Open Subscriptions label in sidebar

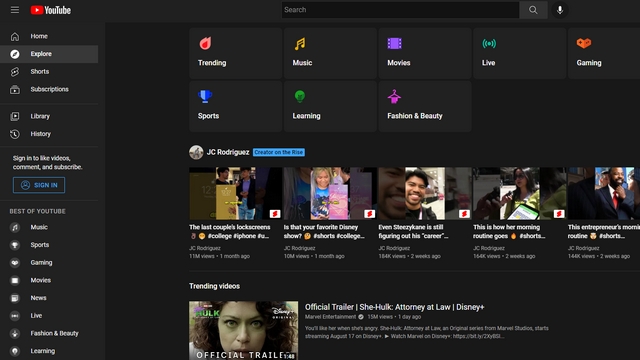tap(49, 89)
